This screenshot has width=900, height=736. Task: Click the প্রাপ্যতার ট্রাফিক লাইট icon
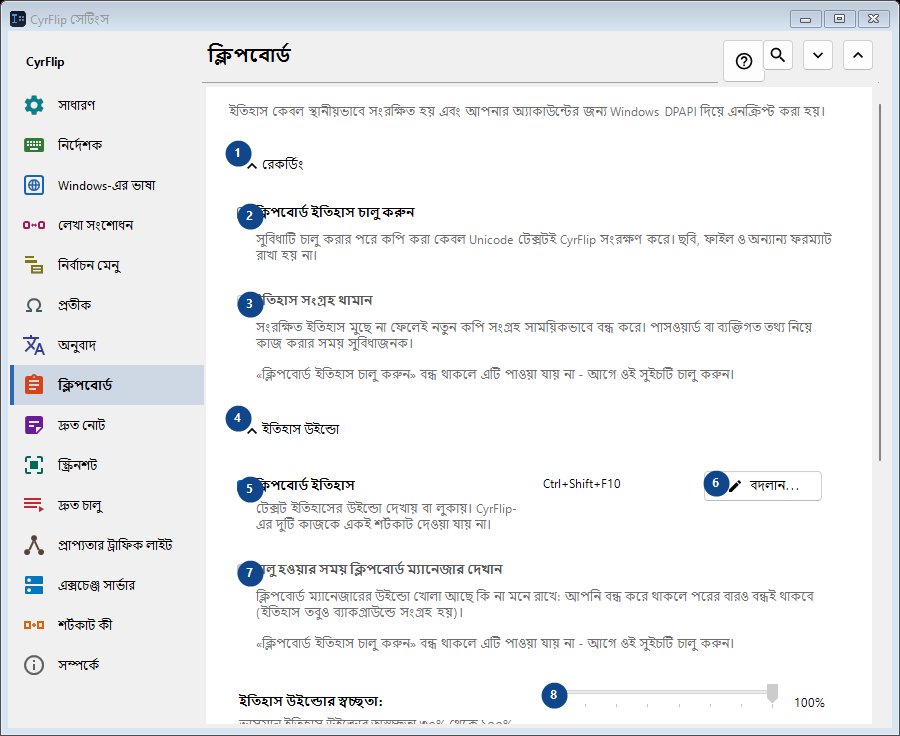click(x=34, y=545)
